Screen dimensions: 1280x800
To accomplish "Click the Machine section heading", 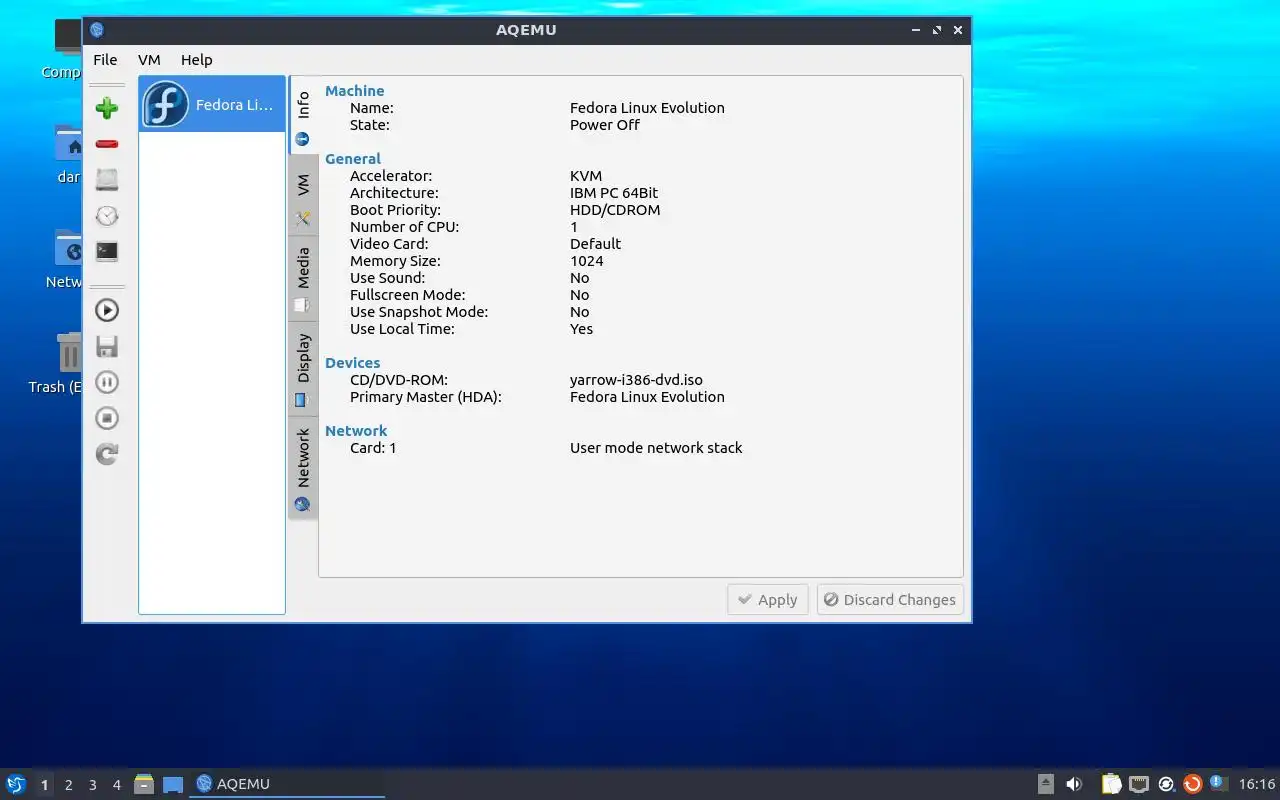I will 354,91.
